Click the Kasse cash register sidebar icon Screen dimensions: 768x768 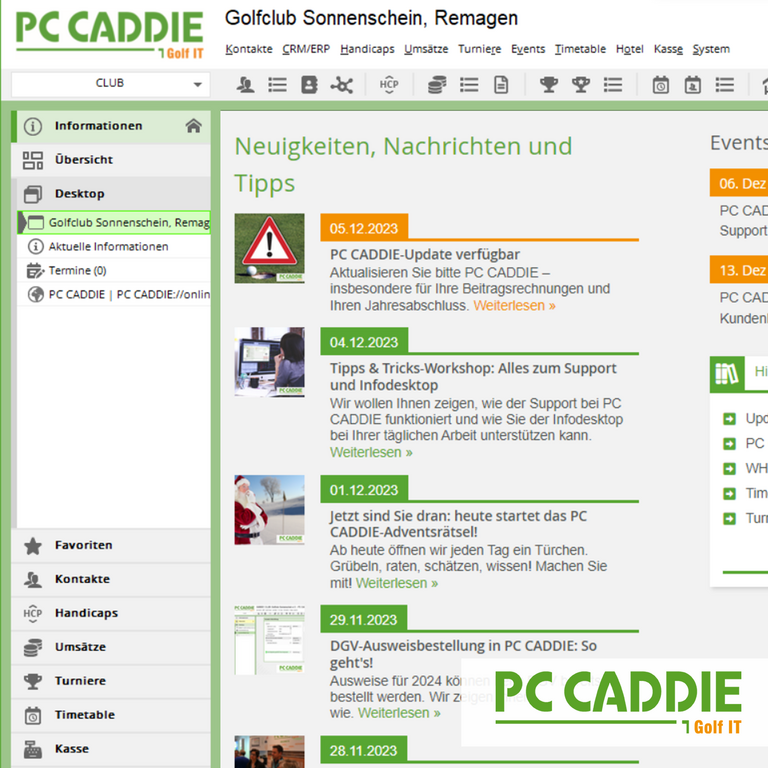click(33, 749)
